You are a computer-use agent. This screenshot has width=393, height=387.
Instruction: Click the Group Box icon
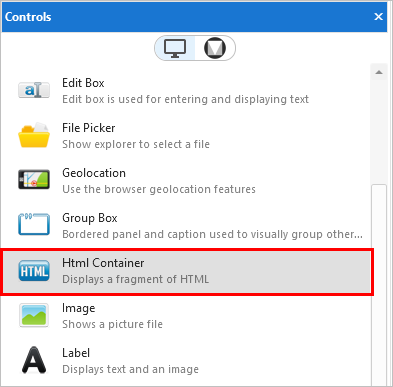[34, 224]
